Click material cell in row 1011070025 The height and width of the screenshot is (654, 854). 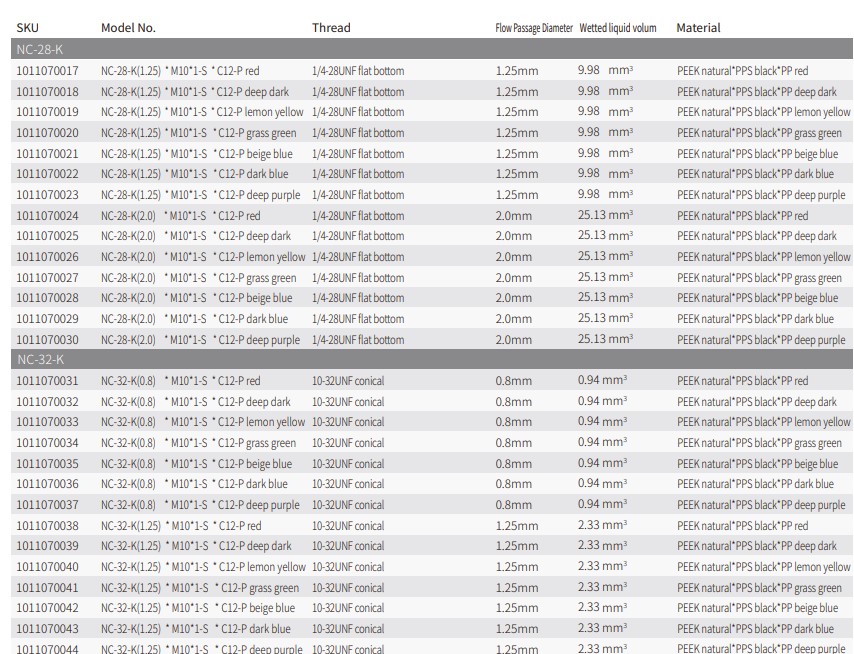pyautogui.click(x=757, y=236)
